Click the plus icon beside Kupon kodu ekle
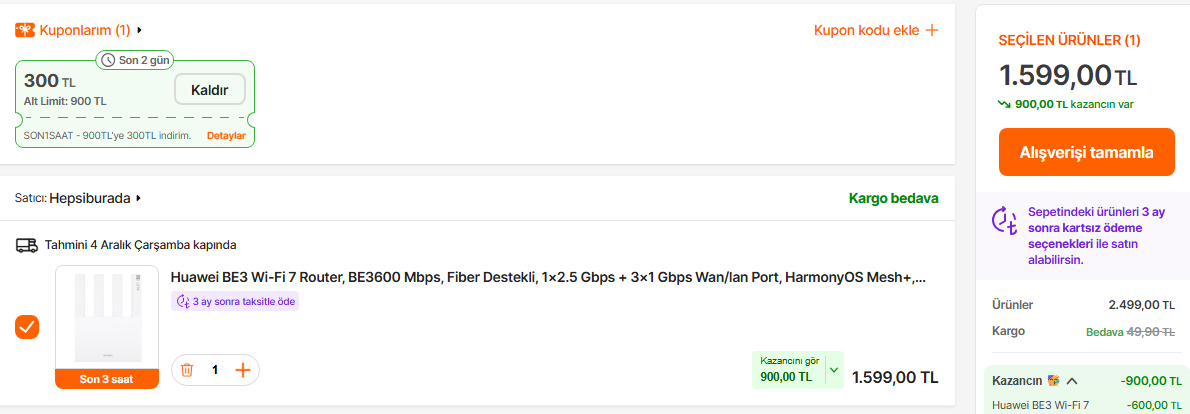The width and height of the screenshot is (1190, 414). click(x=932, y=30)
